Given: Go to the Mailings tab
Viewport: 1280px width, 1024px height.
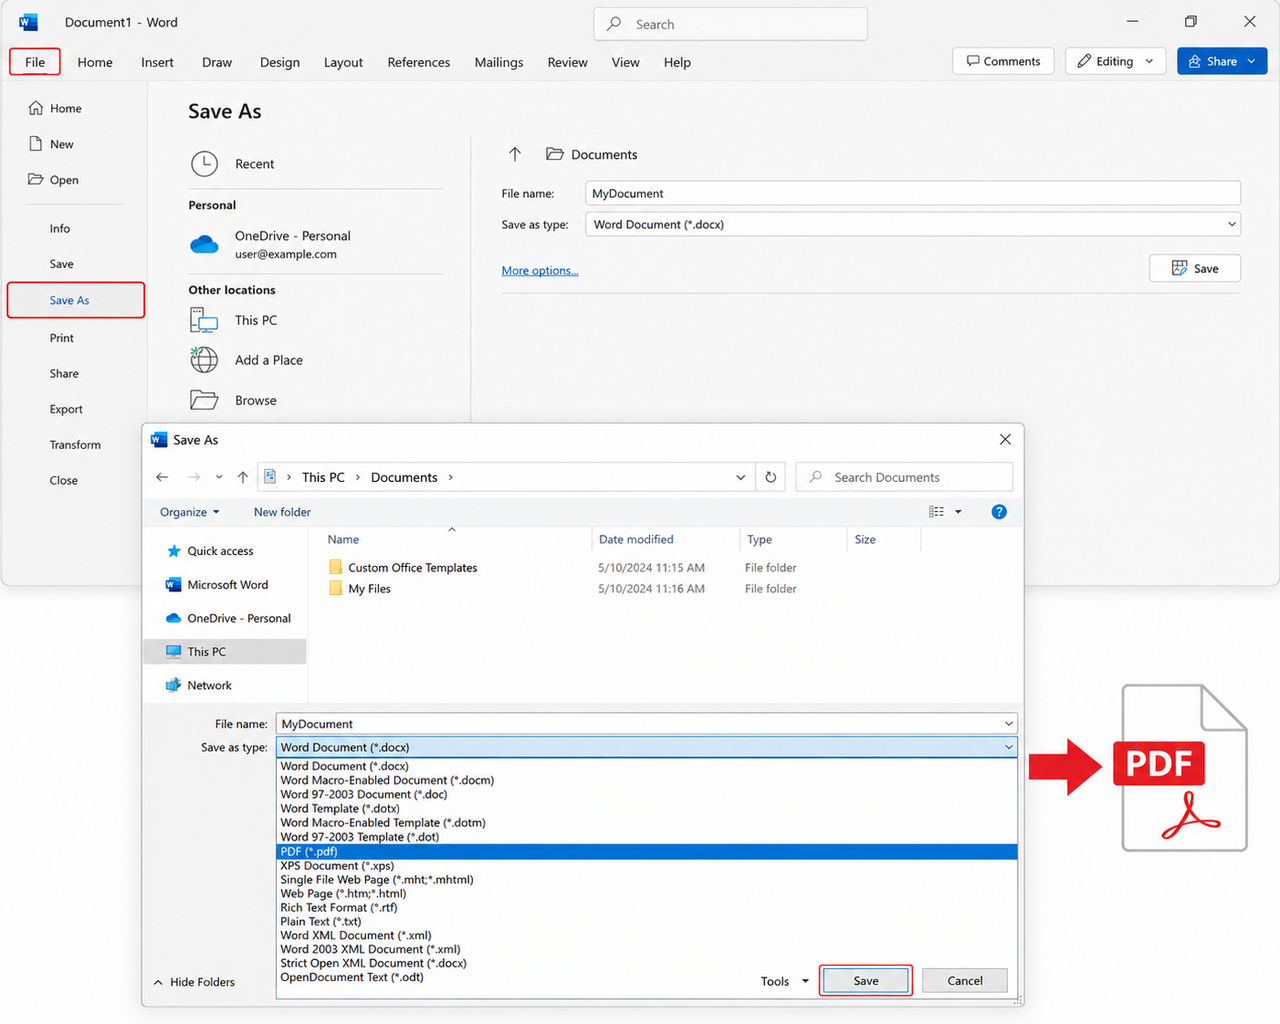Looking at the screenshot, I should coord(499,62).
